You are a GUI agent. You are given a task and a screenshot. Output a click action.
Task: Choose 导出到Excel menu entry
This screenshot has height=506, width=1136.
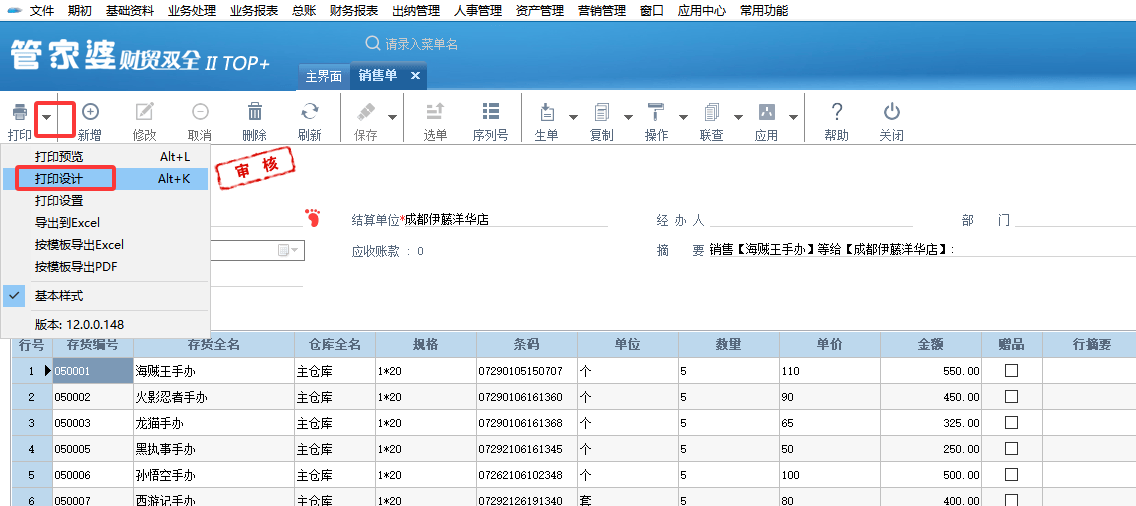[67, 223]
